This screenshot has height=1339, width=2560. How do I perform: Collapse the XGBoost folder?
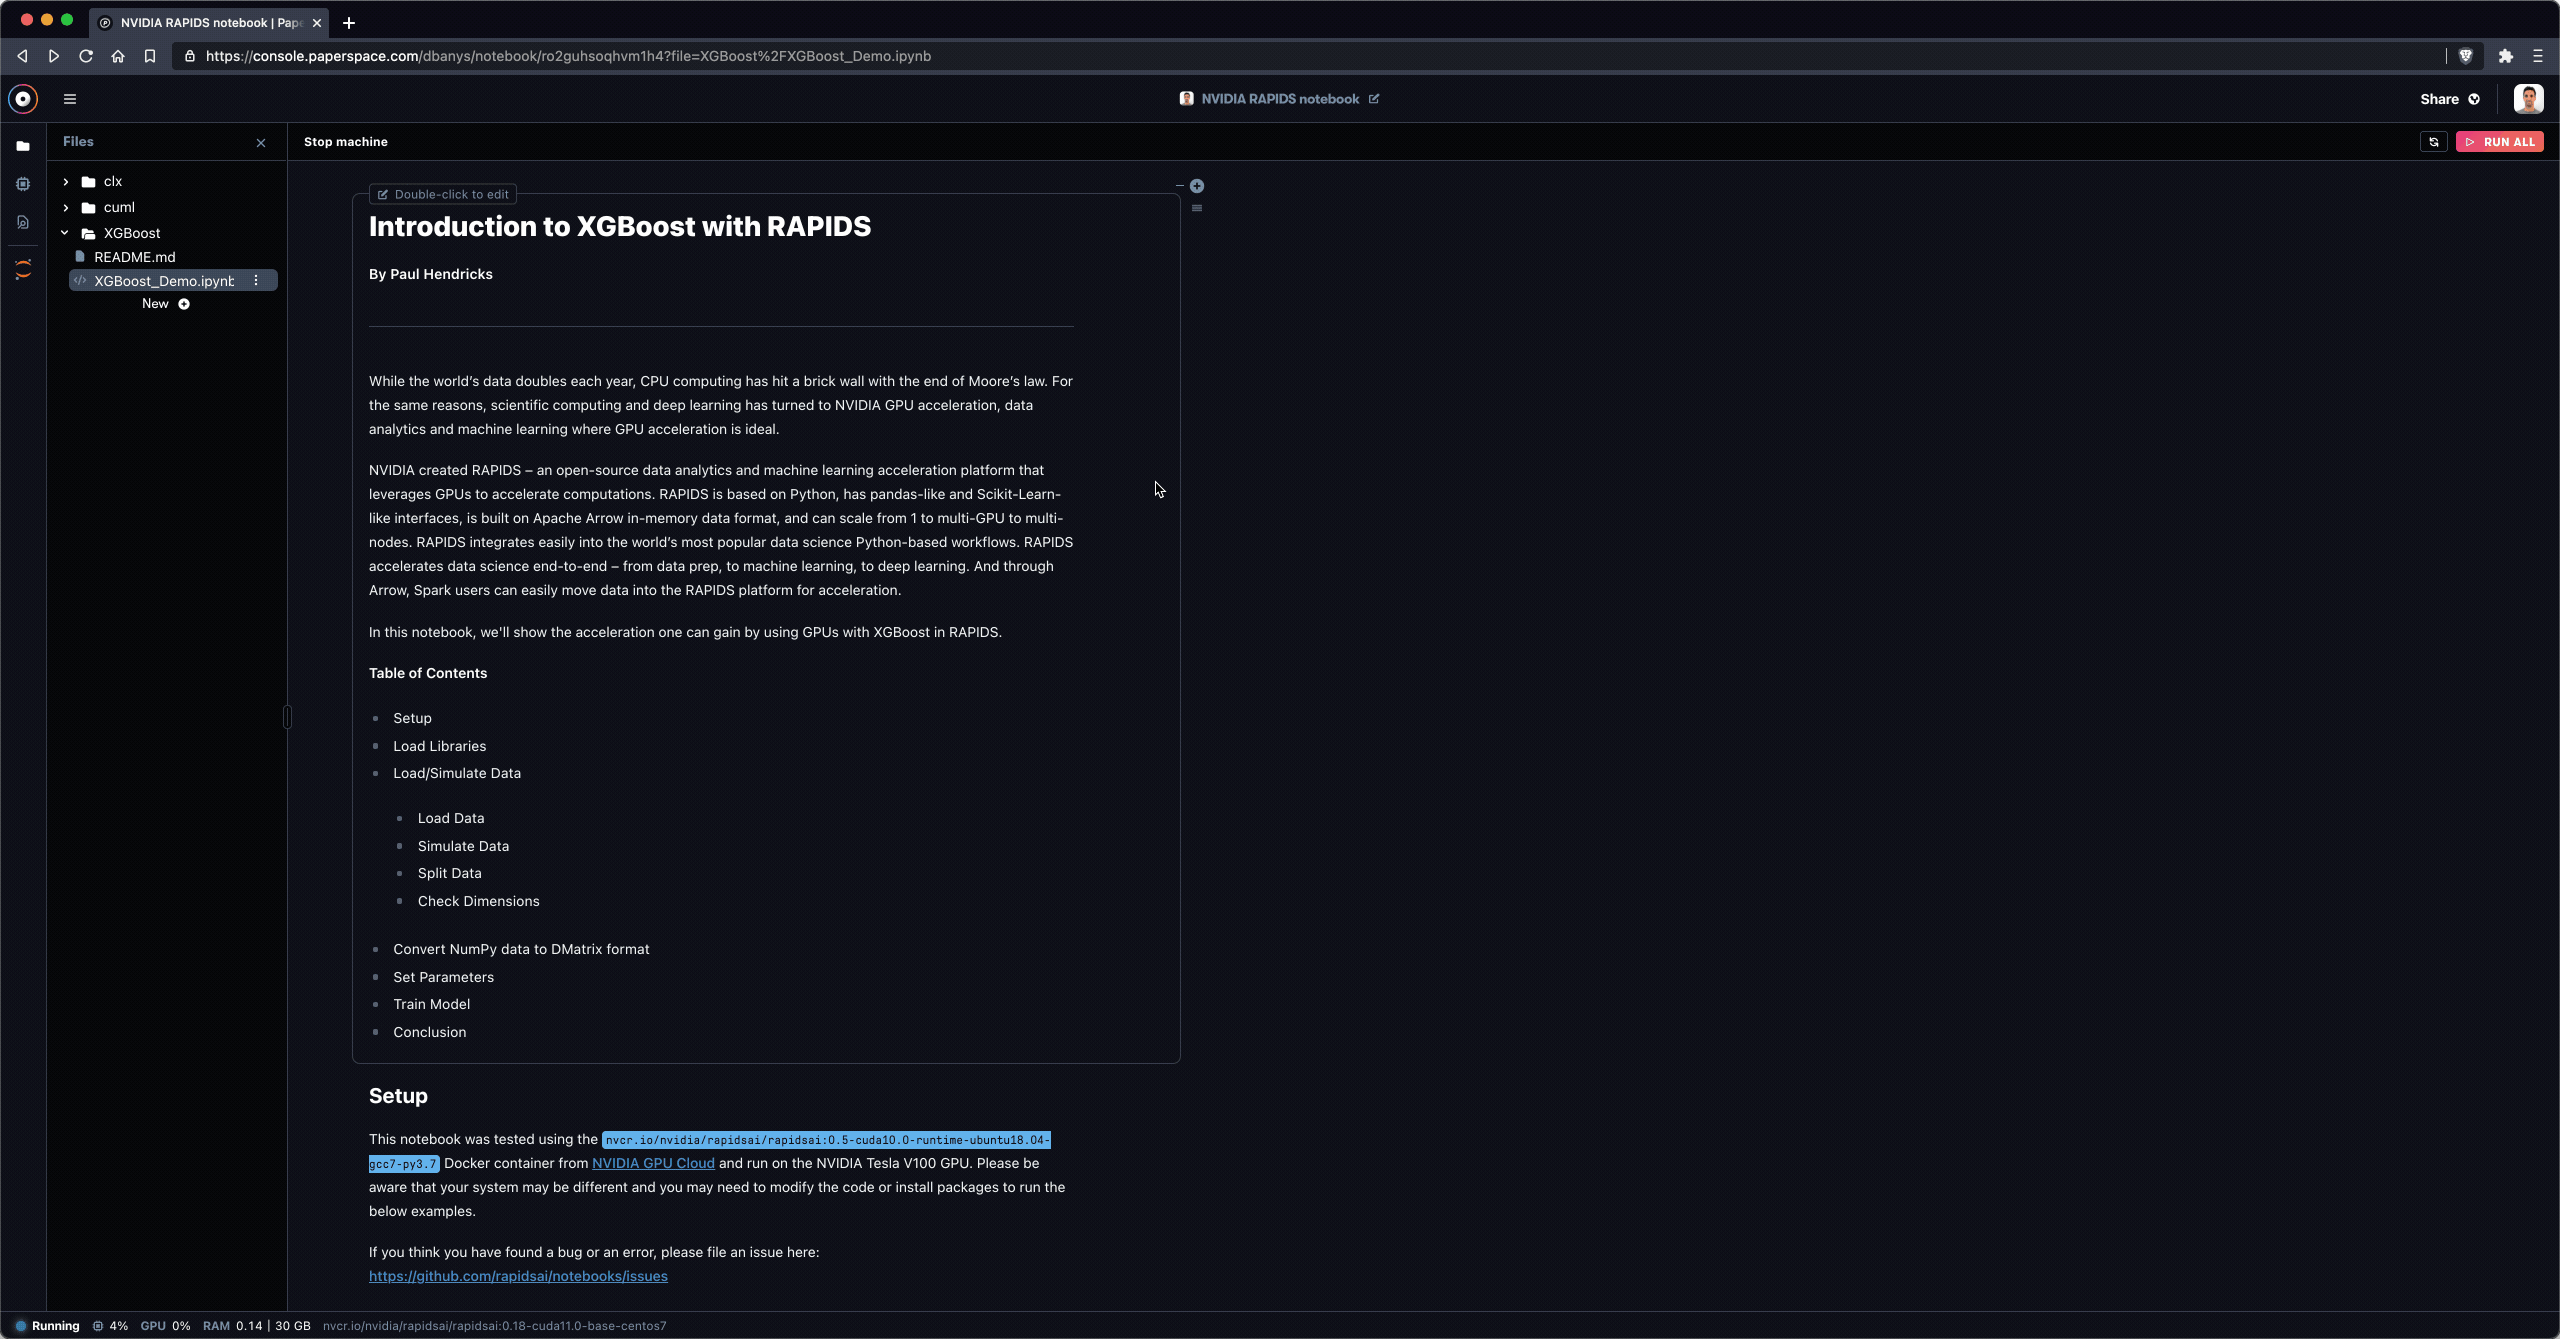tap(65, 233)
